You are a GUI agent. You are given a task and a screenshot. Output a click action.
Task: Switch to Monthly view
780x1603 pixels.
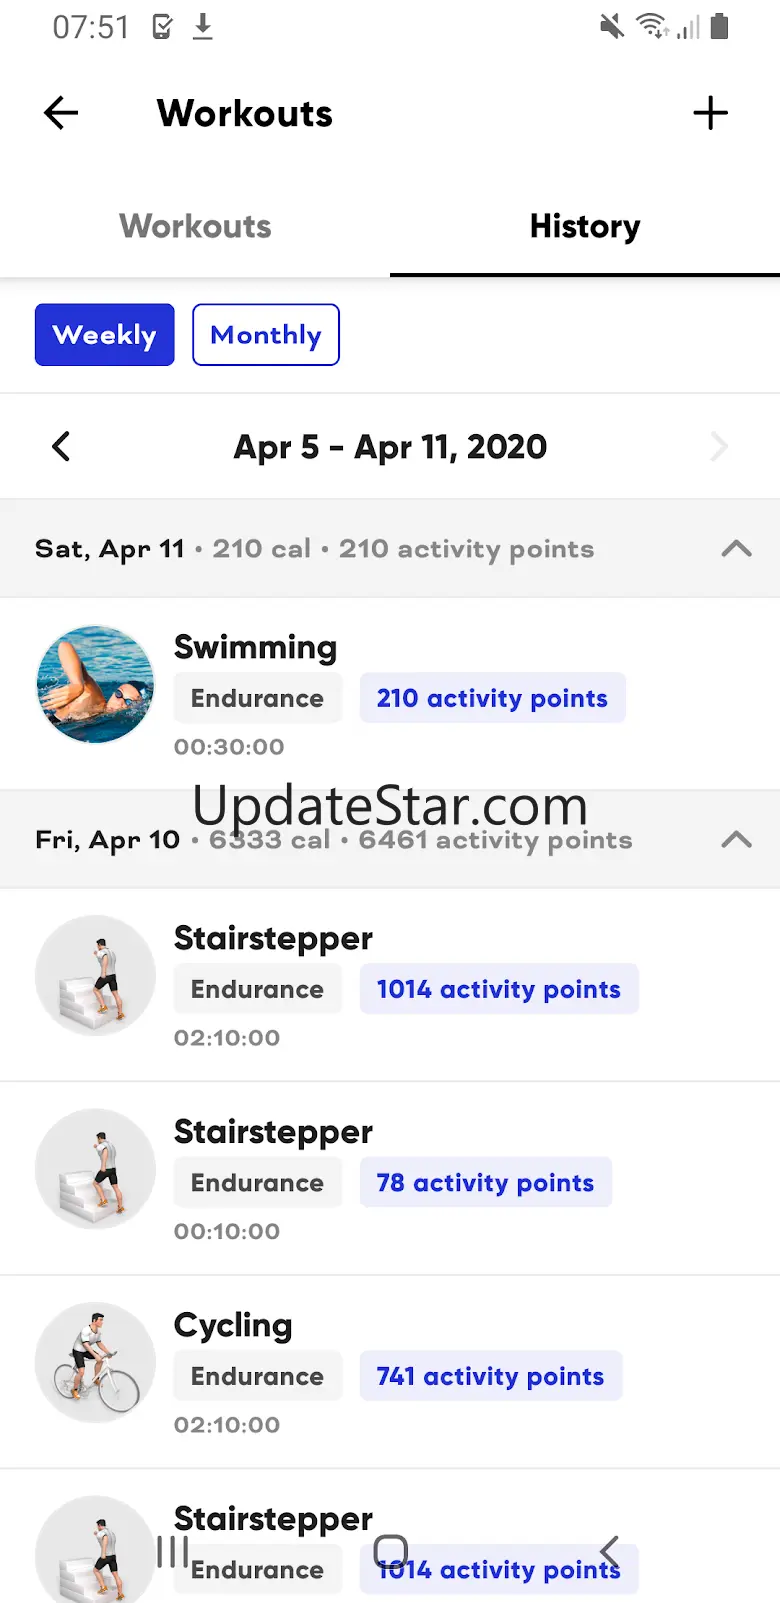click(x=266, y=335)
